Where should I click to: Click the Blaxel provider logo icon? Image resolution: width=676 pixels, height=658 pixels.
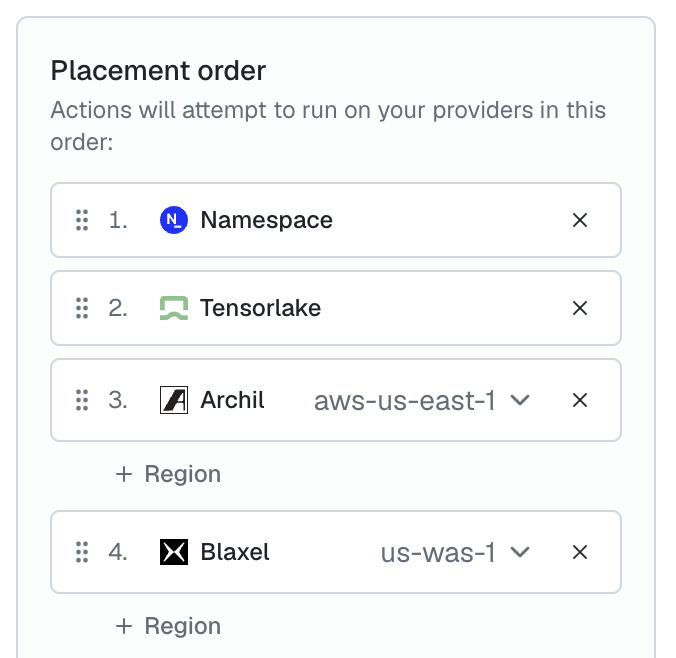click(174, 552)
